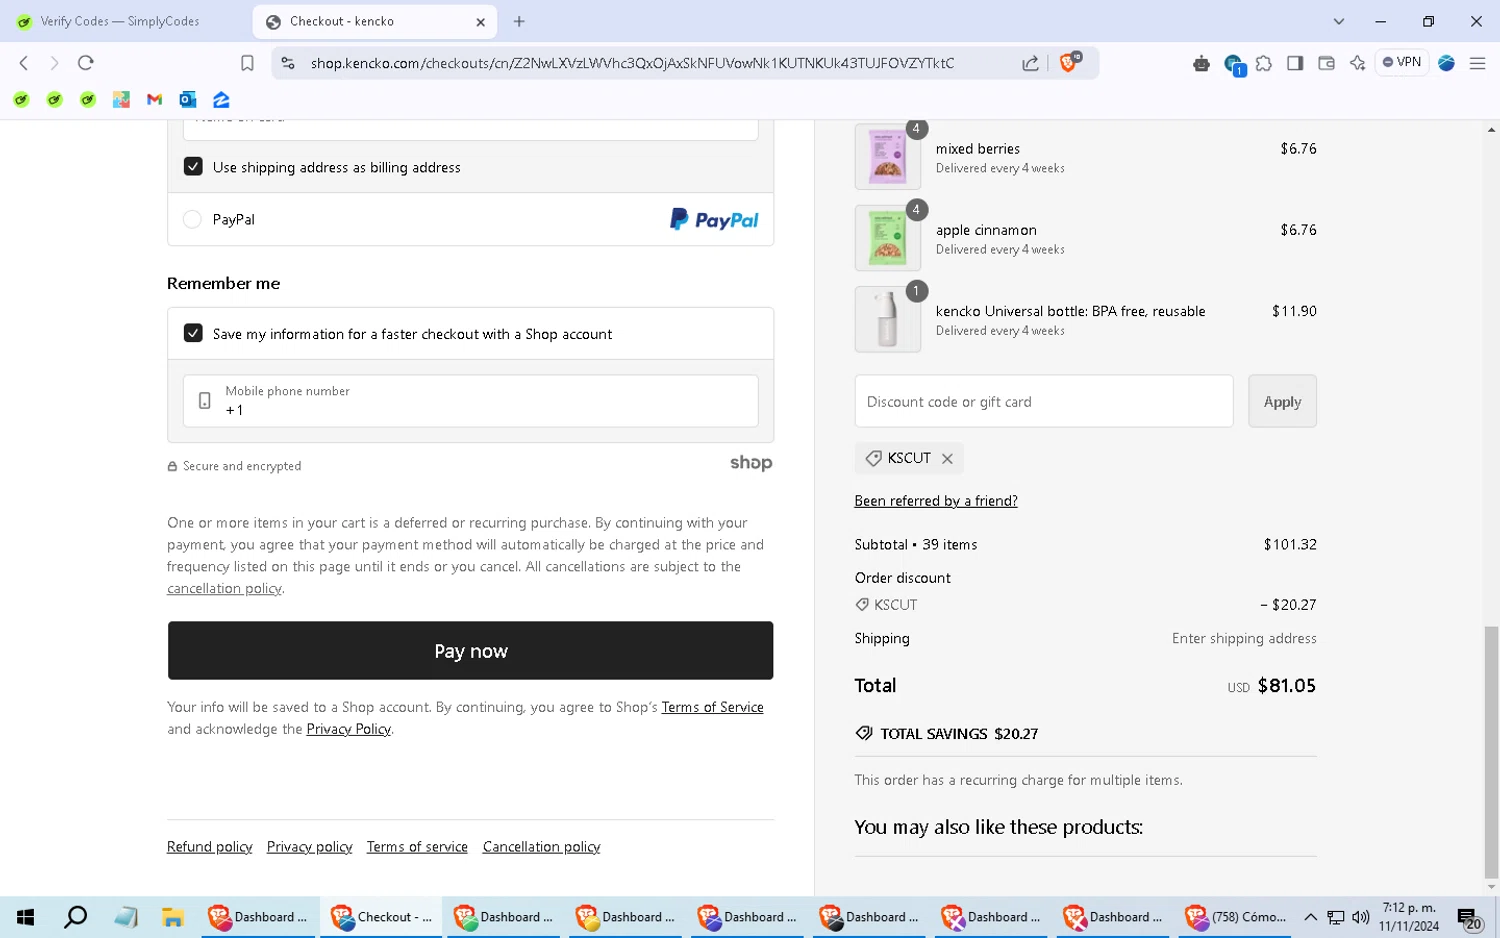Click the Mobile phone number field
Image resolution: width=1500 pixels, height=938 pixels.
point(470,401)
